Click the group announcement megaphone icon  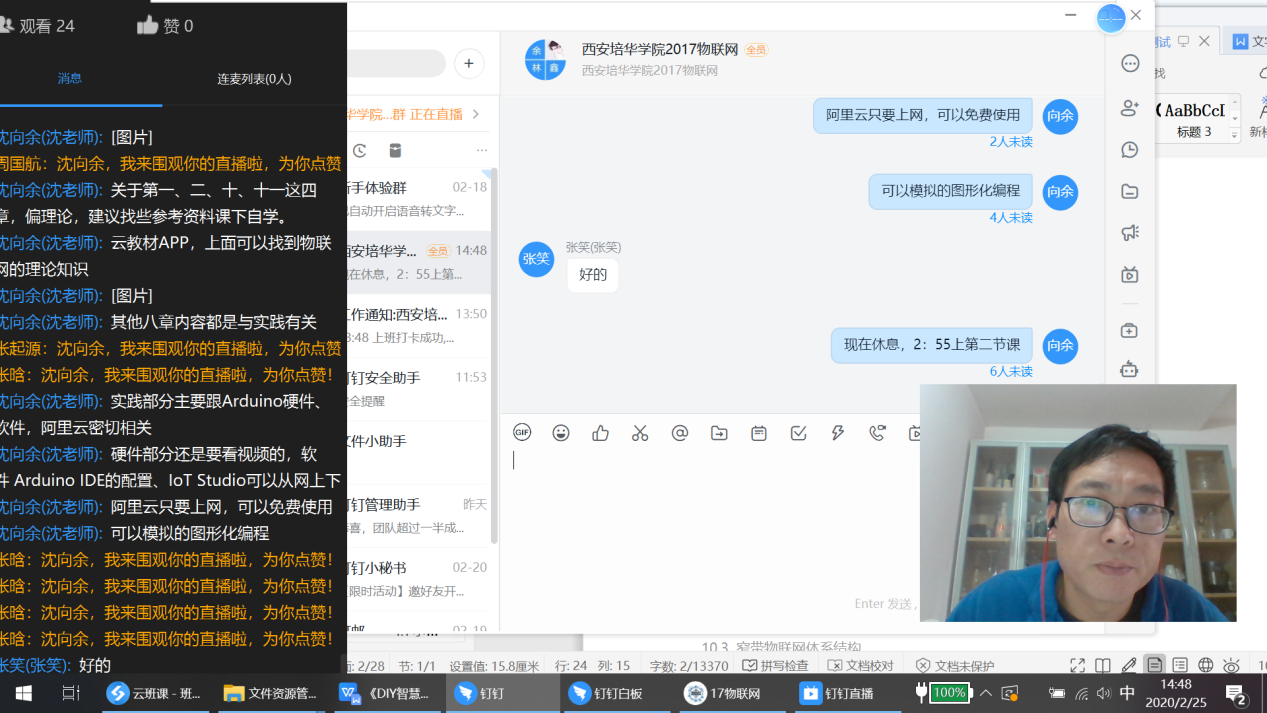(x=1130, y=233)
